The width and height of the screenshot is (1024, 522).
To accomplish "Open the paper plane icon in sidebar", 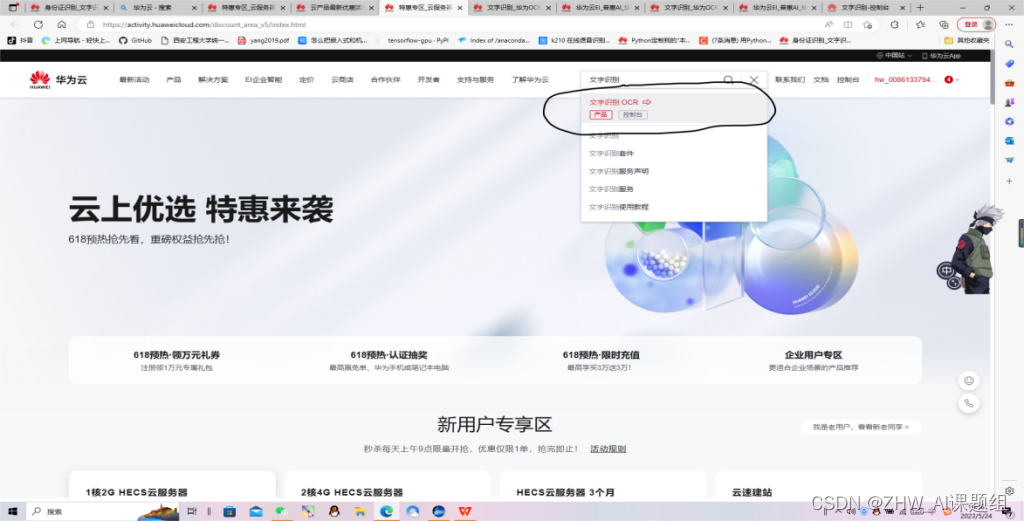I will [1010, 160].
